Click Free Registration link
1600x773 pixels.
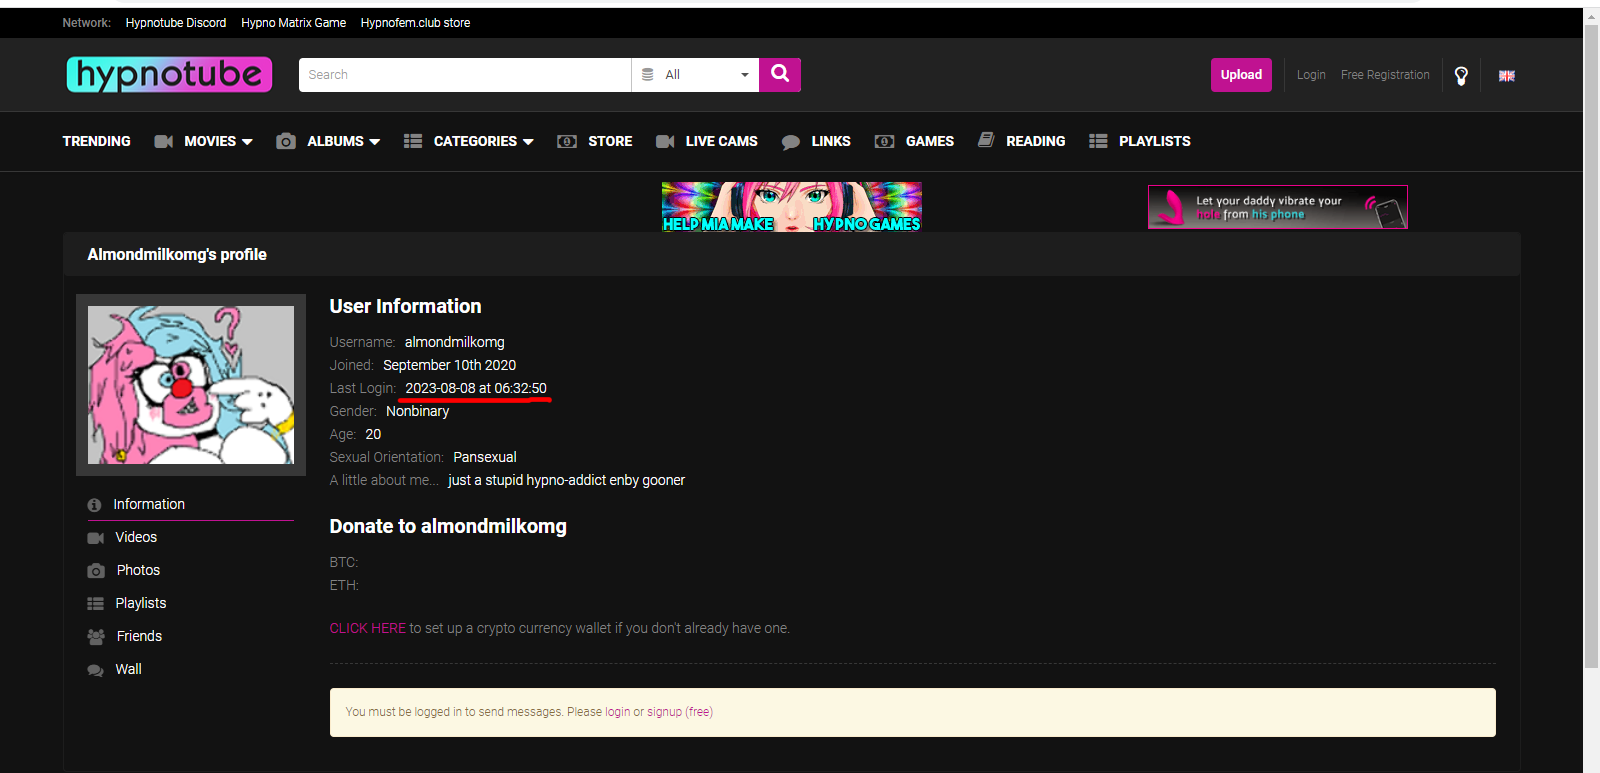pos(1385,75)
